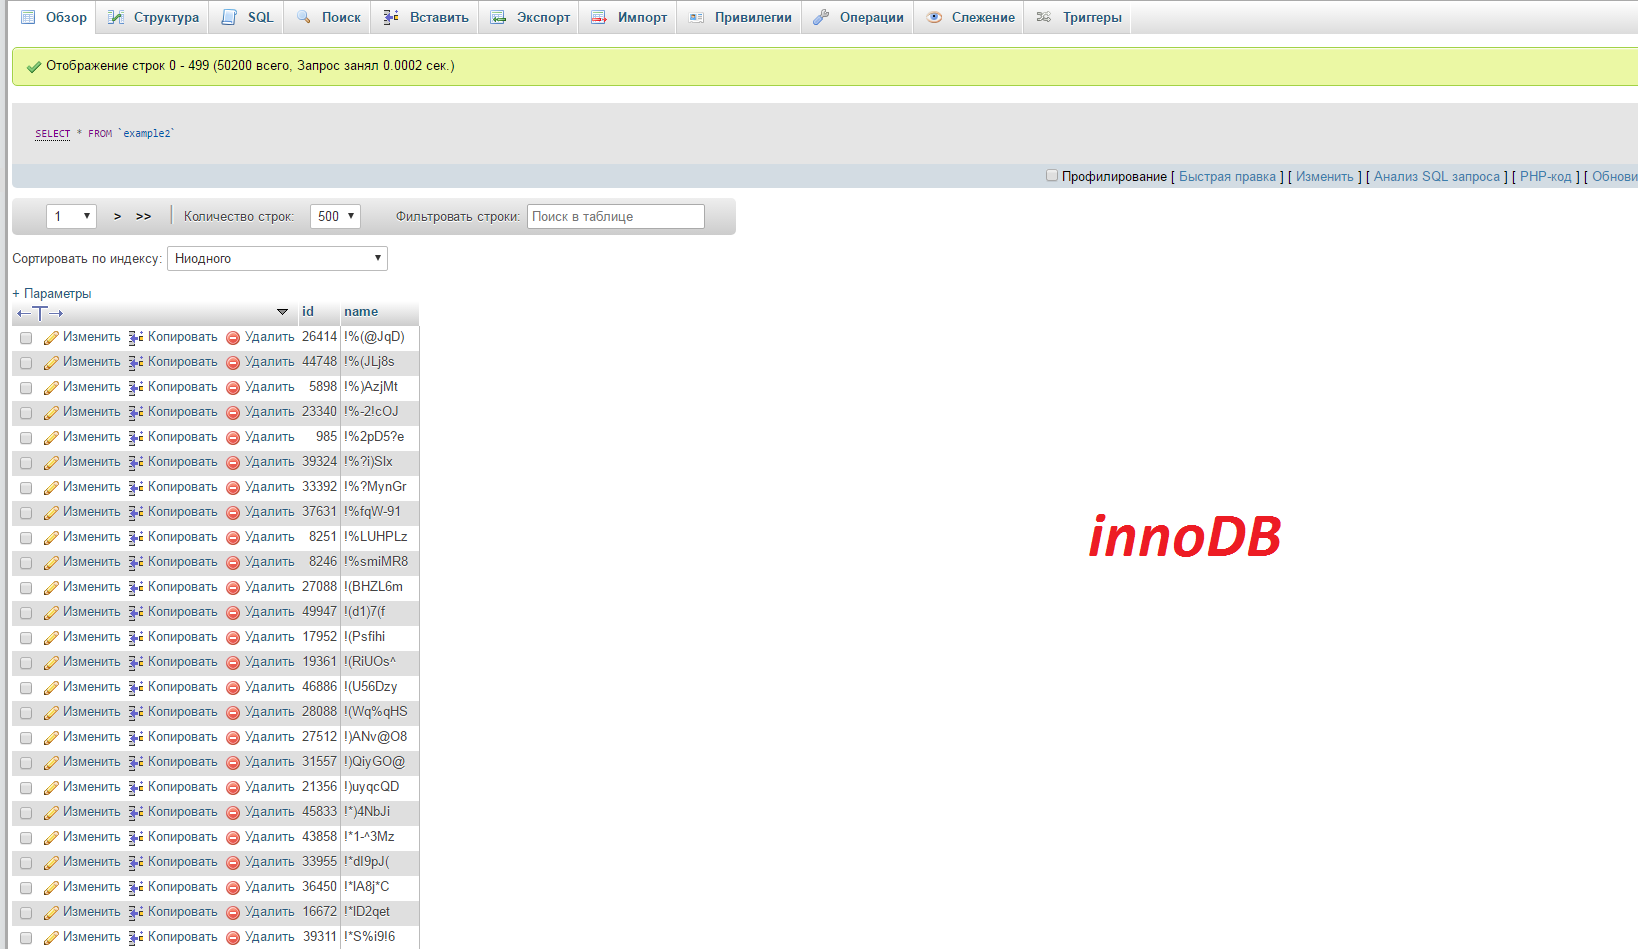The image size is (1638, 949).
Task: Check the checkbox for row 26414
Action: [26, 338]
